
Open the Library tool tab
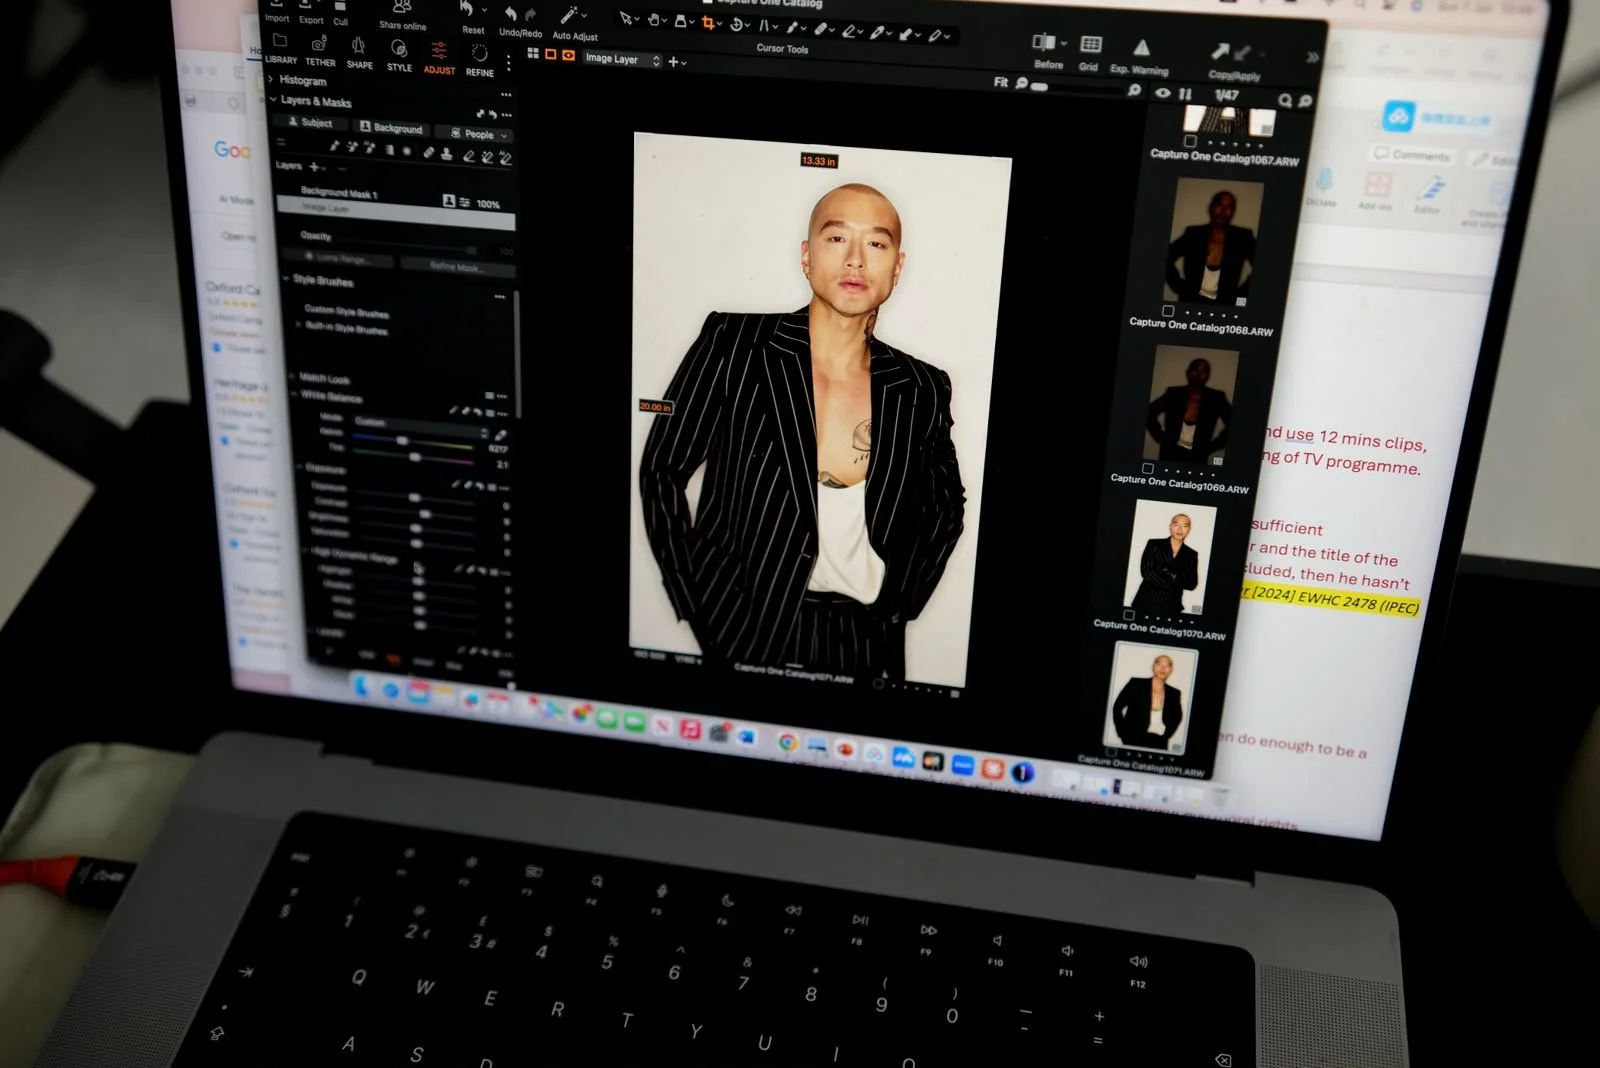tap(280, 48)
